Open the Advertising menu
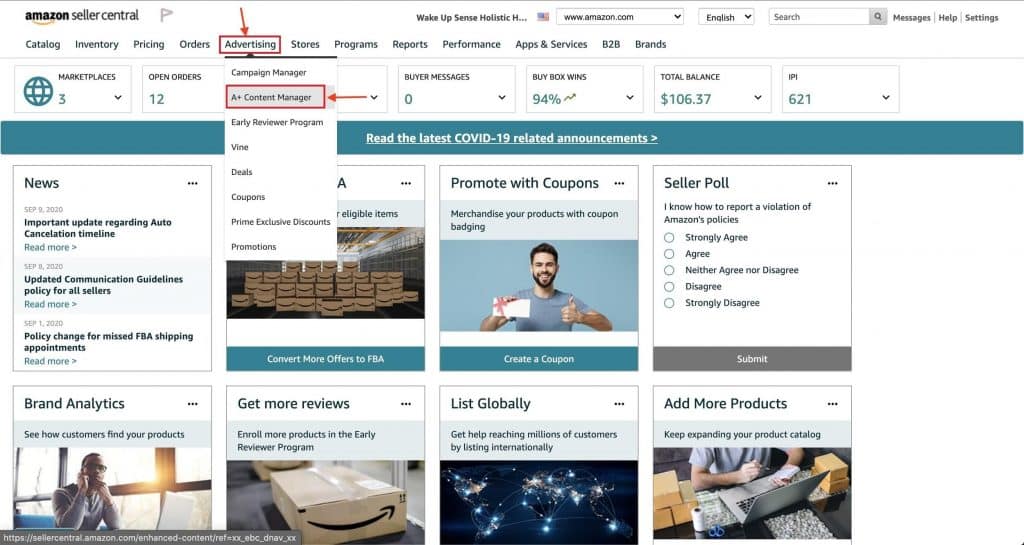The height and width of the screenshot is (545, 1024). [250, 44]
